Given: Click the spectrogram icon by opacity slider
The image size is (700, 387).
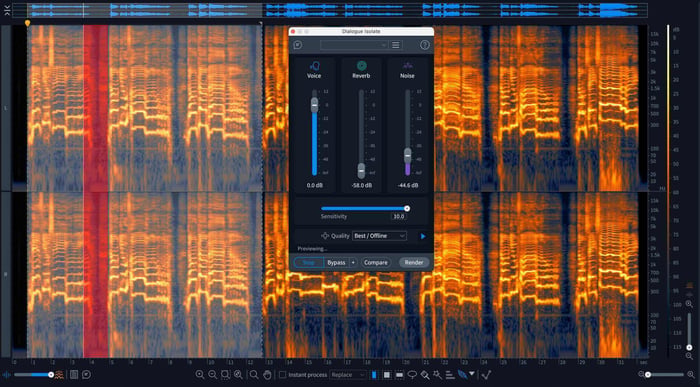Looking at the screenshot, I should [59, 375].
